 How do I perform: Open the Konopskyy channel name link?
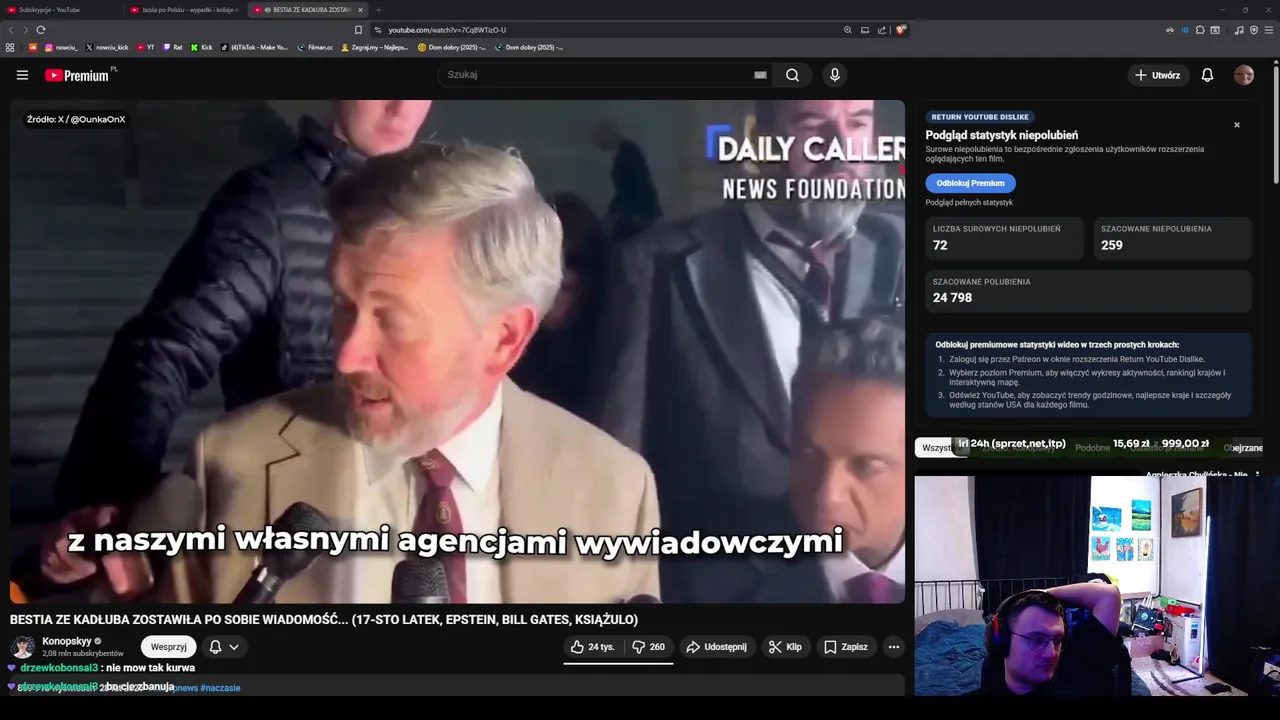[66, 641]
